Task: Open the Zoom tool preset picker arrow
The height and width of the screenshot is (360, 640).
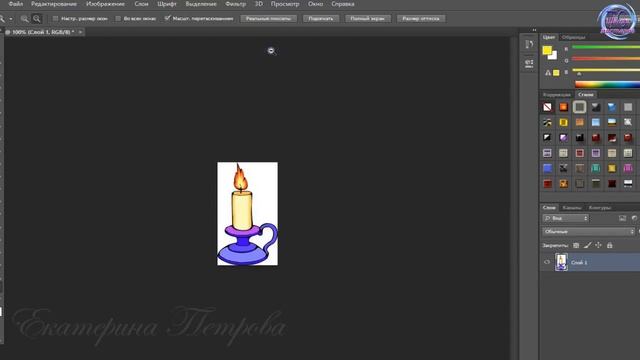Action: point(11,19)
